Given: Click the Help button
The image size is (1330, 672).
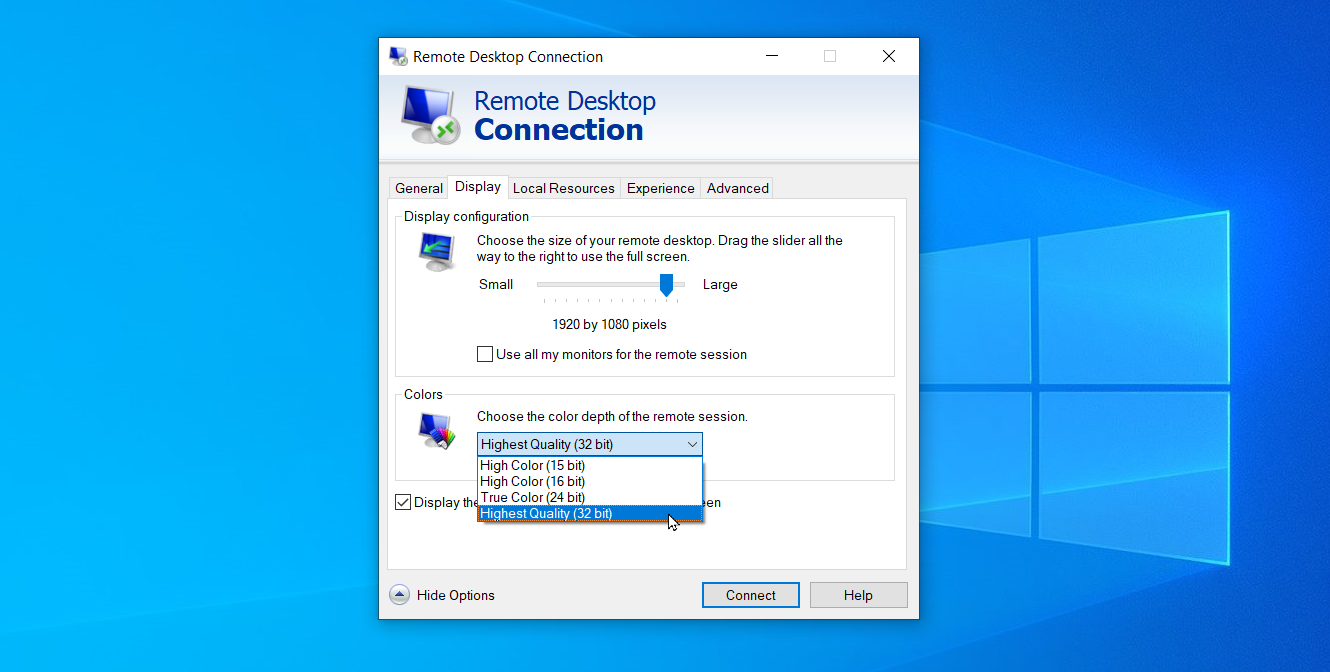Looking at the screenshot, I should (x=858, y=595).
